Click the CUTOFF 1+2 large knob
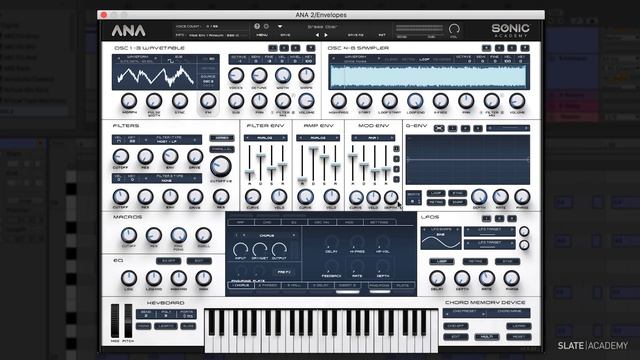This screenshot has width=640, height=360. 220,166
